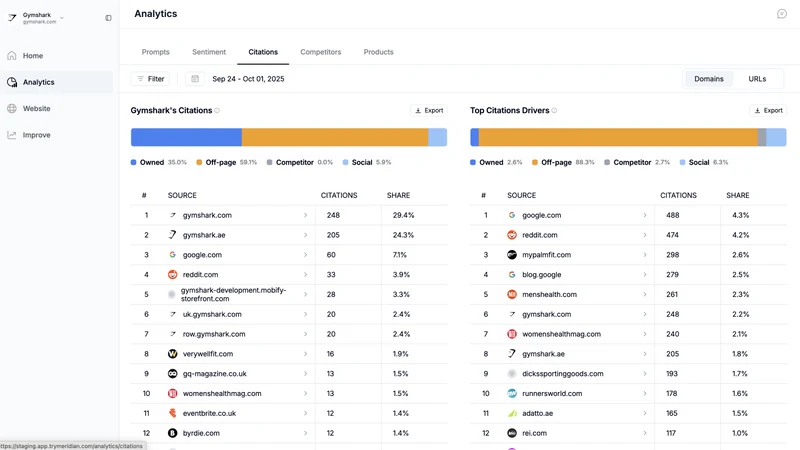Show the info icon beside Gymshark's Citations
The height and width of the screenshot is (450, 800).
coord(217,111)
